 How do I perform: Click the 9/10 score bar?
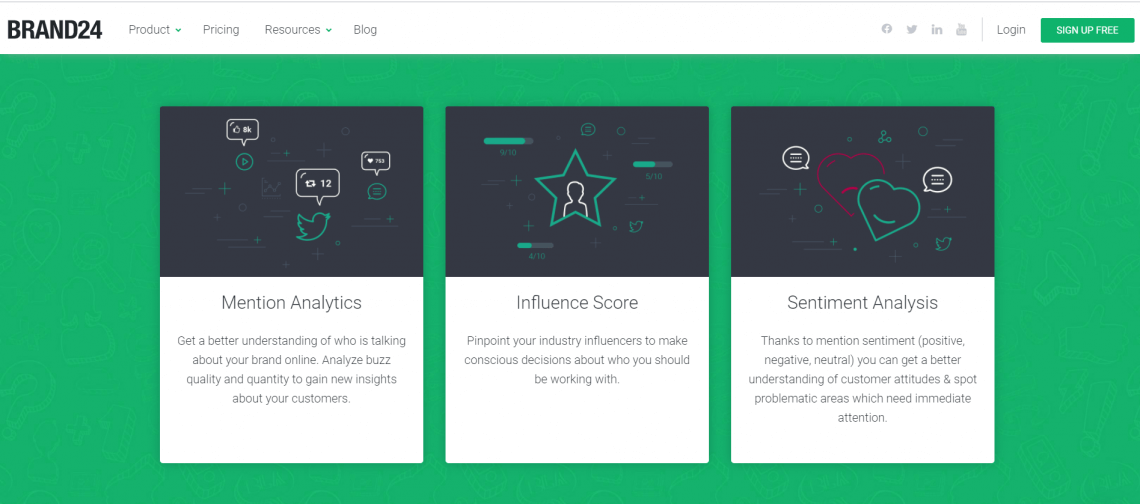coord(508,141)
